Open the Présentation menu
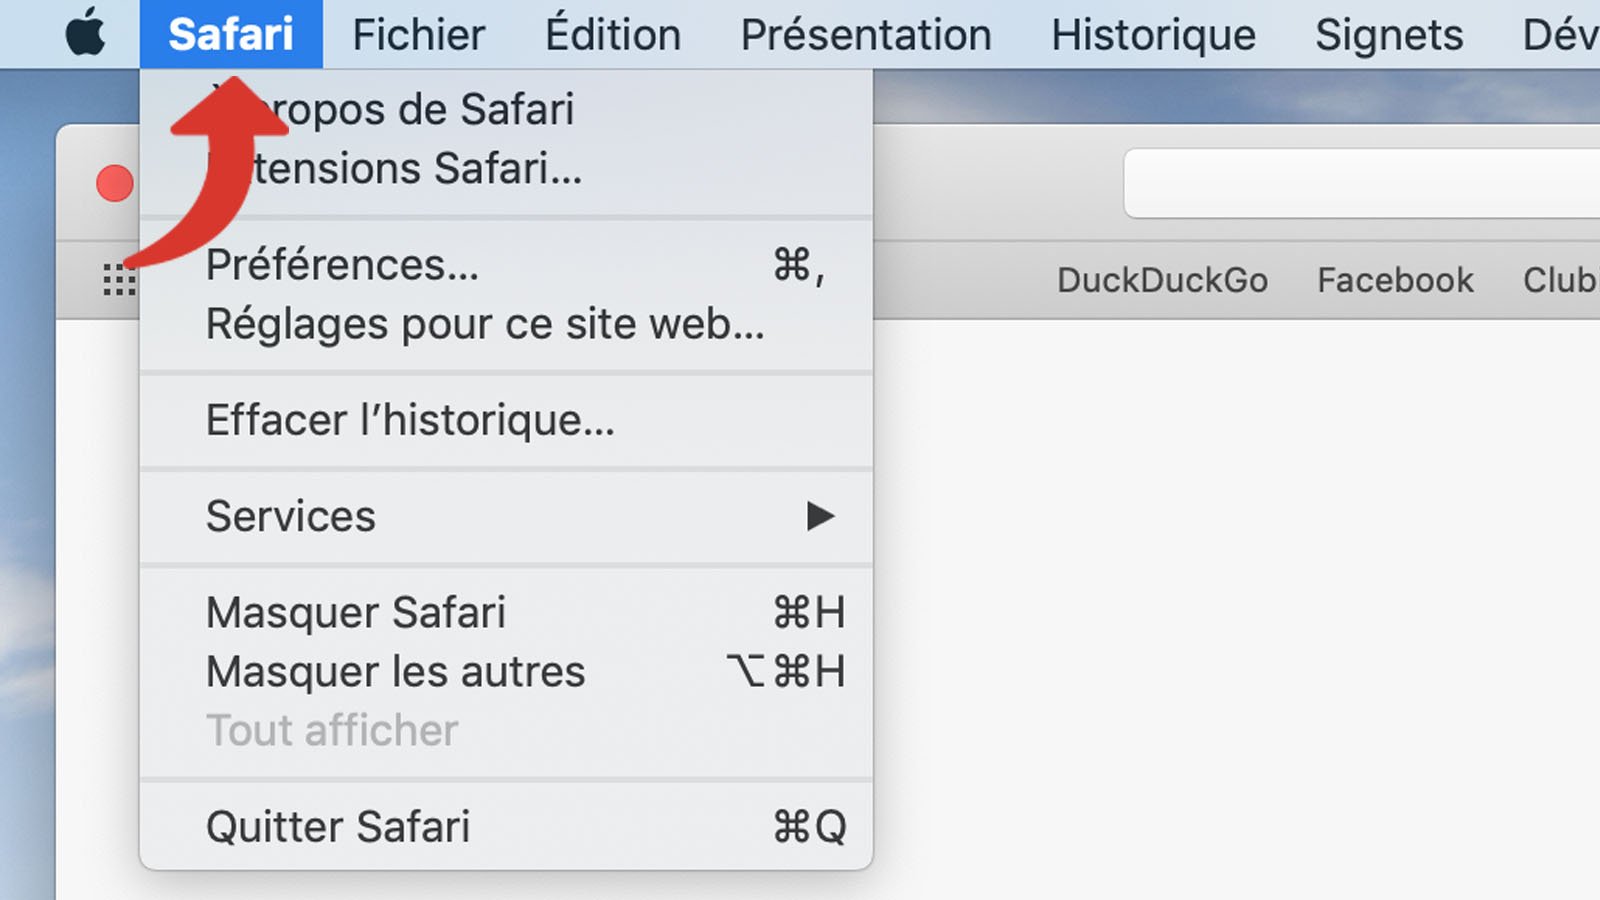Image resolution: width=1600 pixels, height=900 pixels. click(x=865, y=32)
